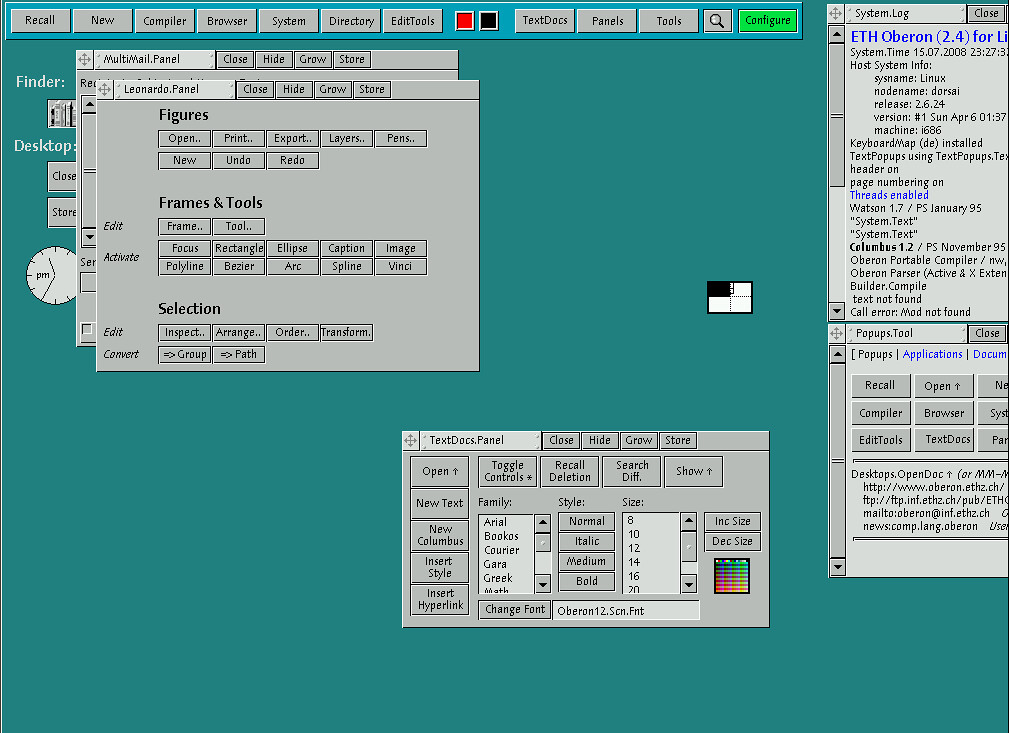Click the move handle icon of Leonardo.Panel
This screenshot has height=733, width=1010.
(104, 89)
